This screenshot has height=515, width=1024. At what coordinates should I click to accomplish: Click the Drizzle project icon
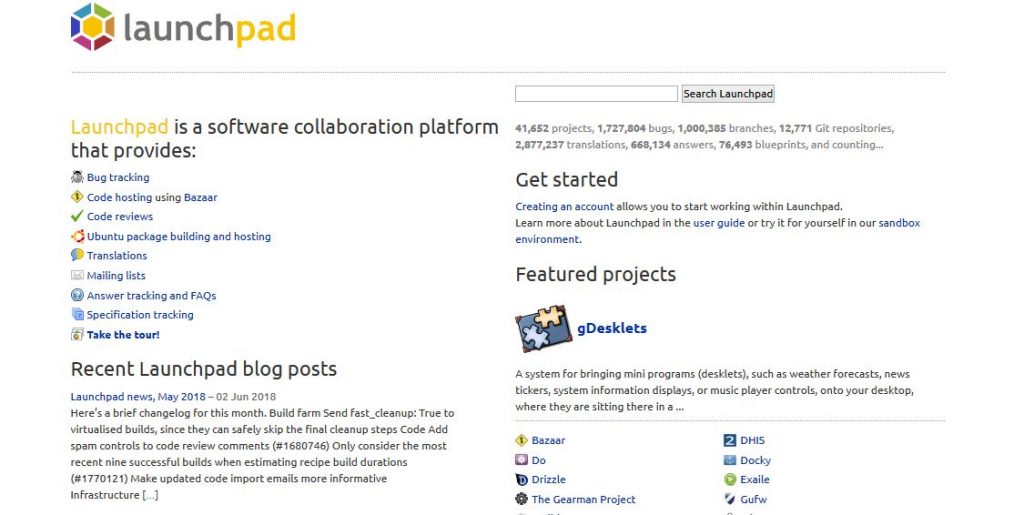(x=521, y=480)
